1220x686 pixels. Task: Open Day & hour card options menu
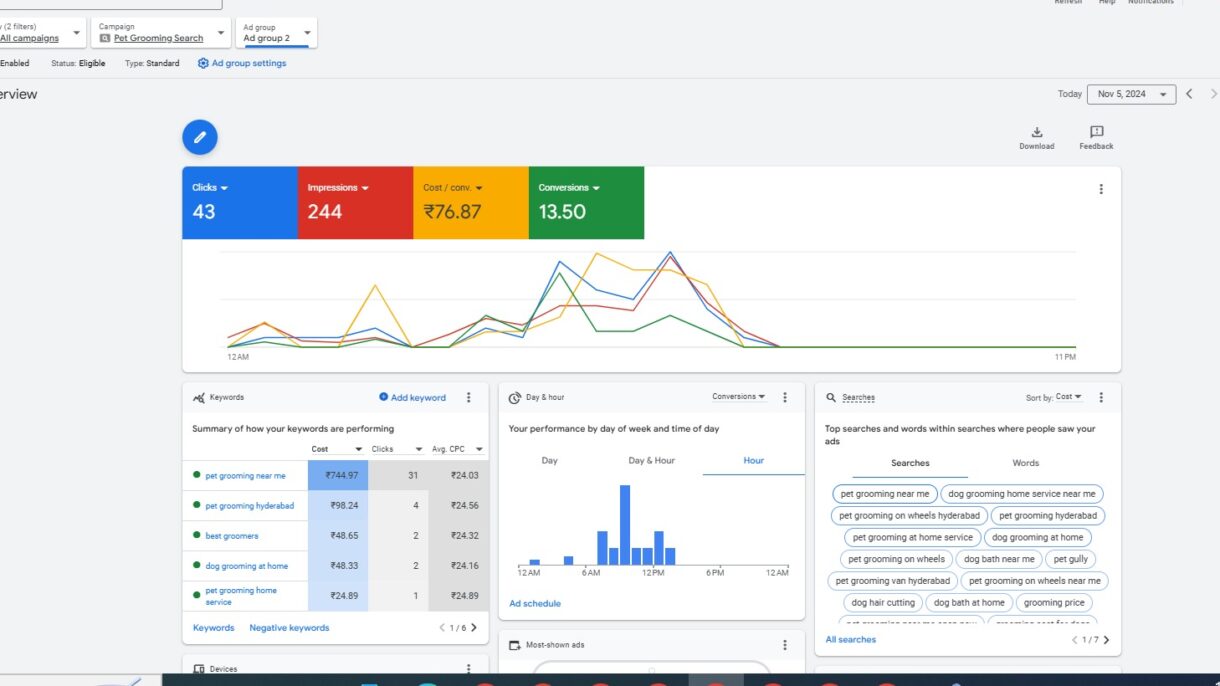[x=785, y=397]
